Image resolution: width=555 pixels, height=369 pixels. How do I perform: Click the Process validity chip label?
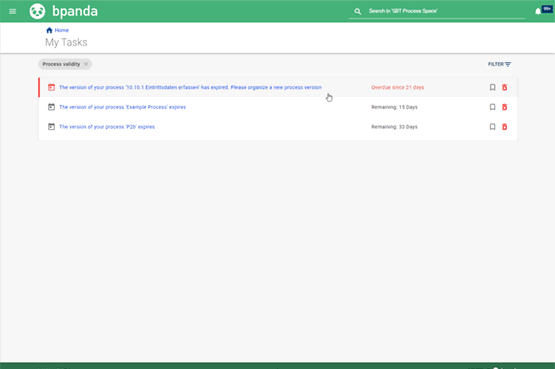(61, 64)
